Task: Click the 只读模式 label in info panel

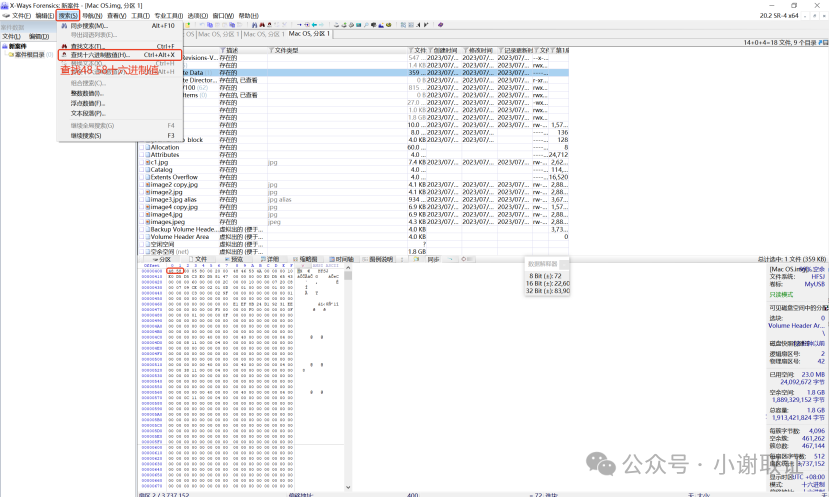Action: click(781, 294)
